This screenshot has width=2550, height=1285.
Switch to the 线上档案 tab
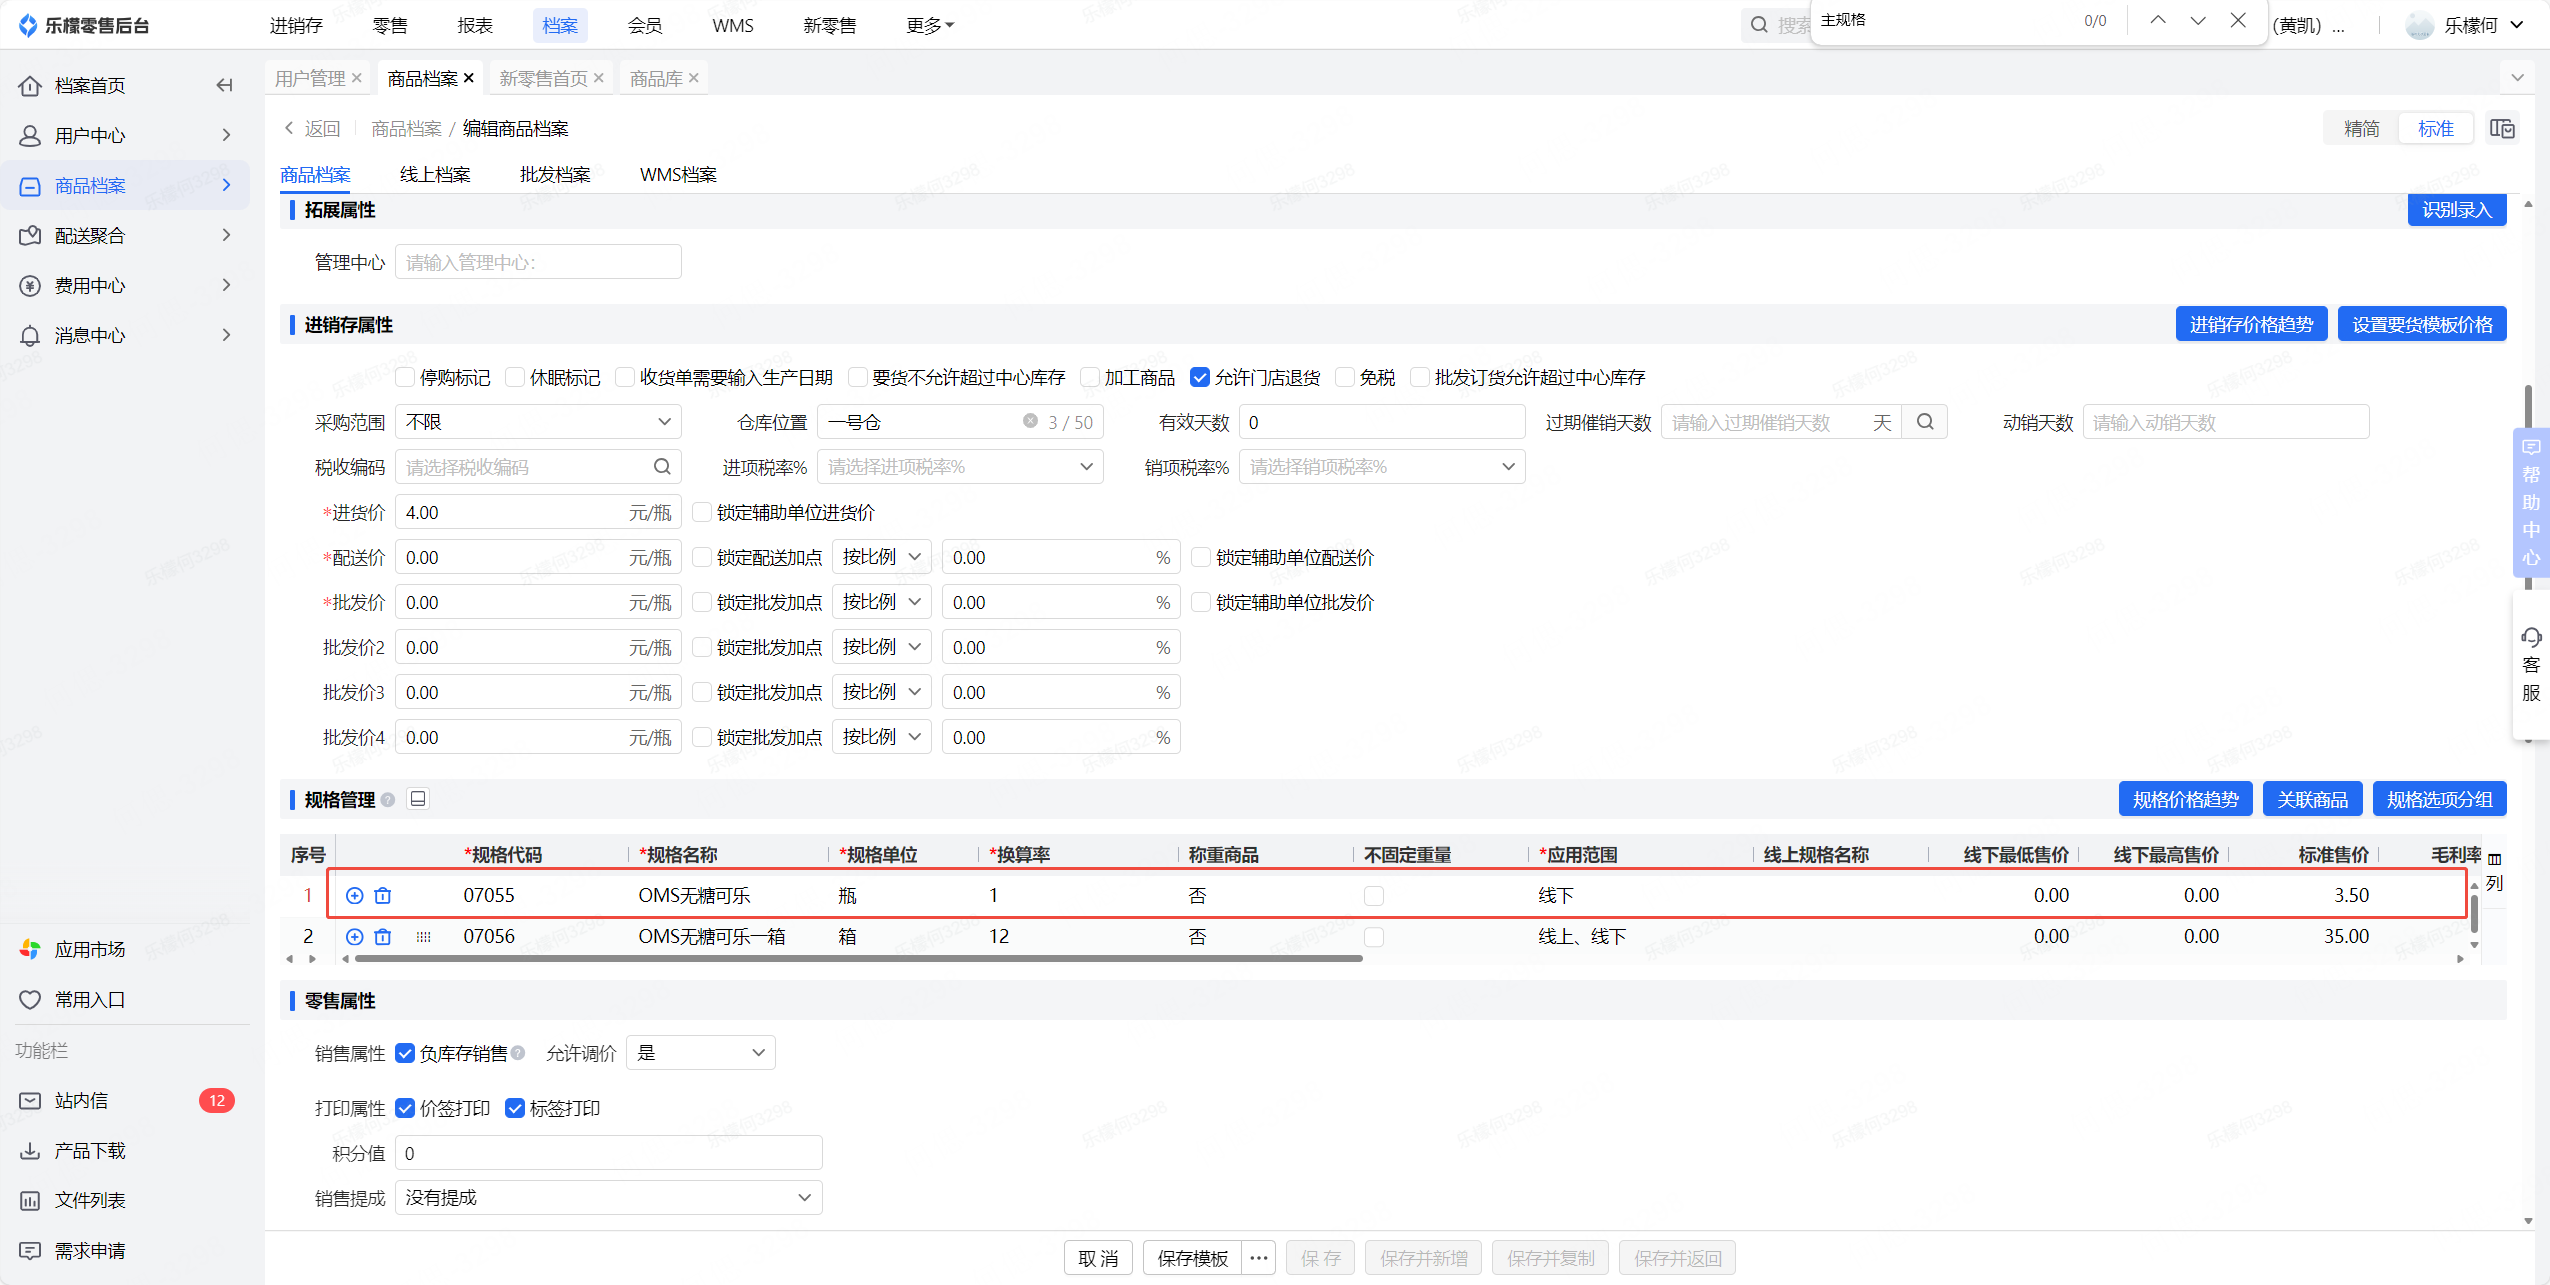coord(435,174)
